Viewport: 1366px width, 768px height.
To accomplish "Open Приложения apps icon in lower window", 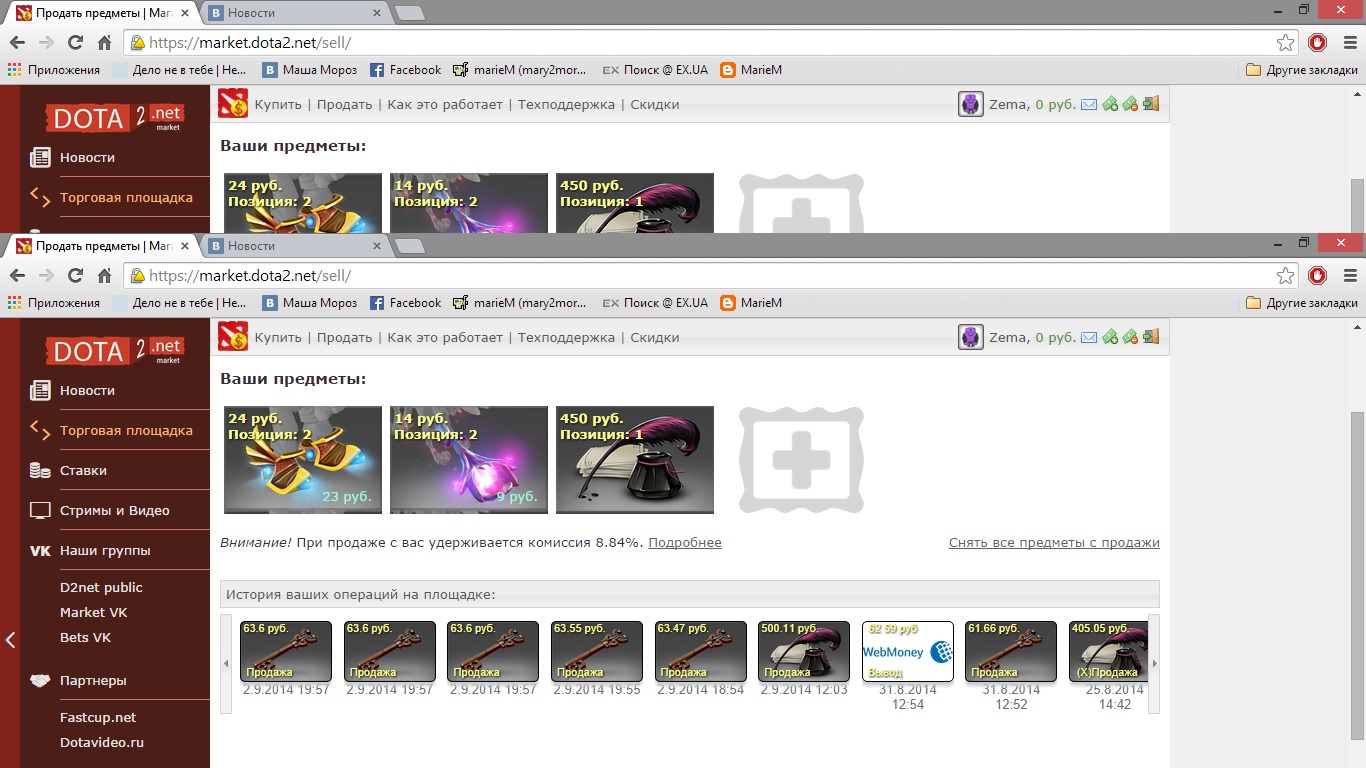I will [14, 302].
